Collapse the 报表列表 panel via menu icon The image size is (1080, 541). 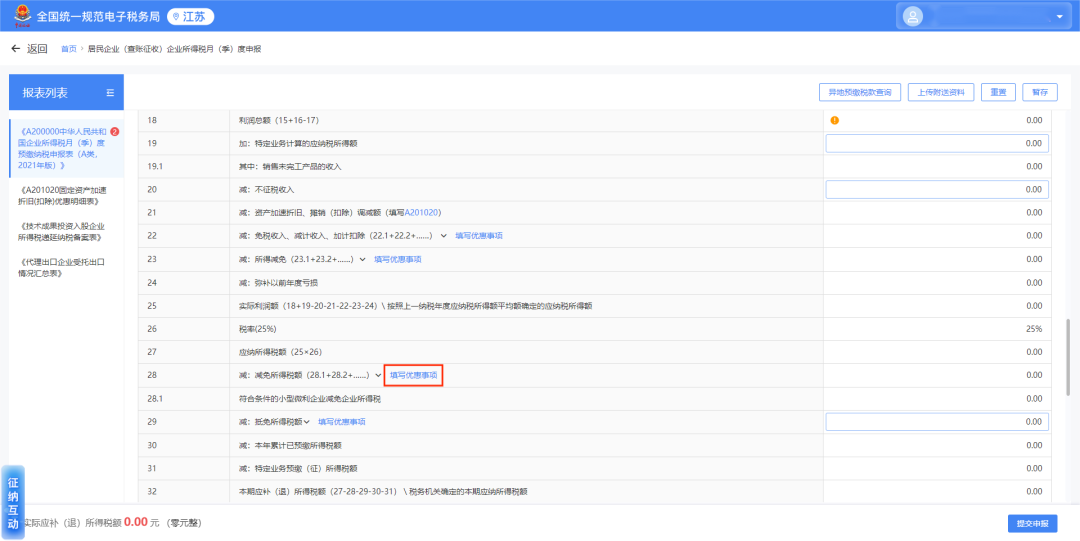110,93
